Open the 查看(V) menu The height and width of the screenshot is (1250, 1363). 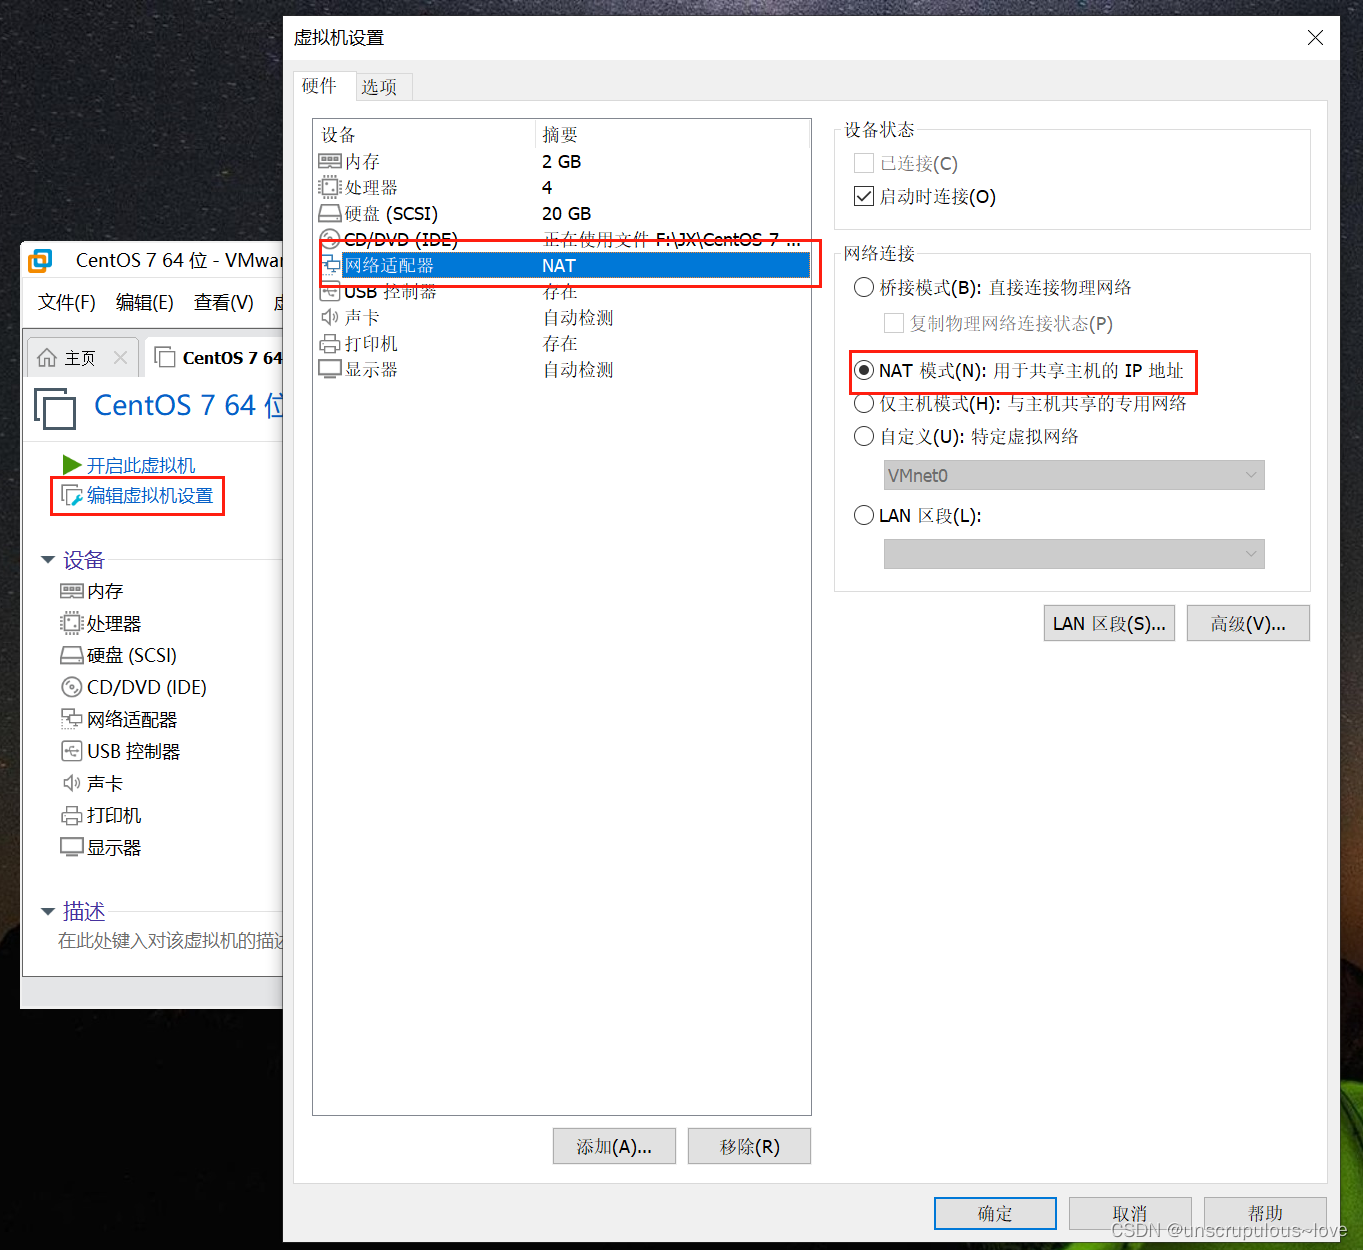(224, 302)
